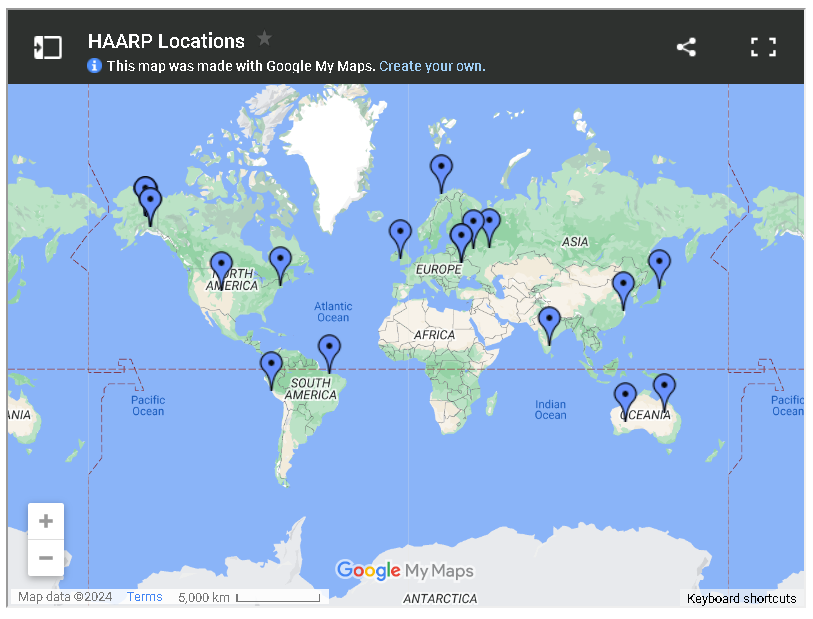Select the eastern Australia location pin
813x619 pixels.
[664, 389]
